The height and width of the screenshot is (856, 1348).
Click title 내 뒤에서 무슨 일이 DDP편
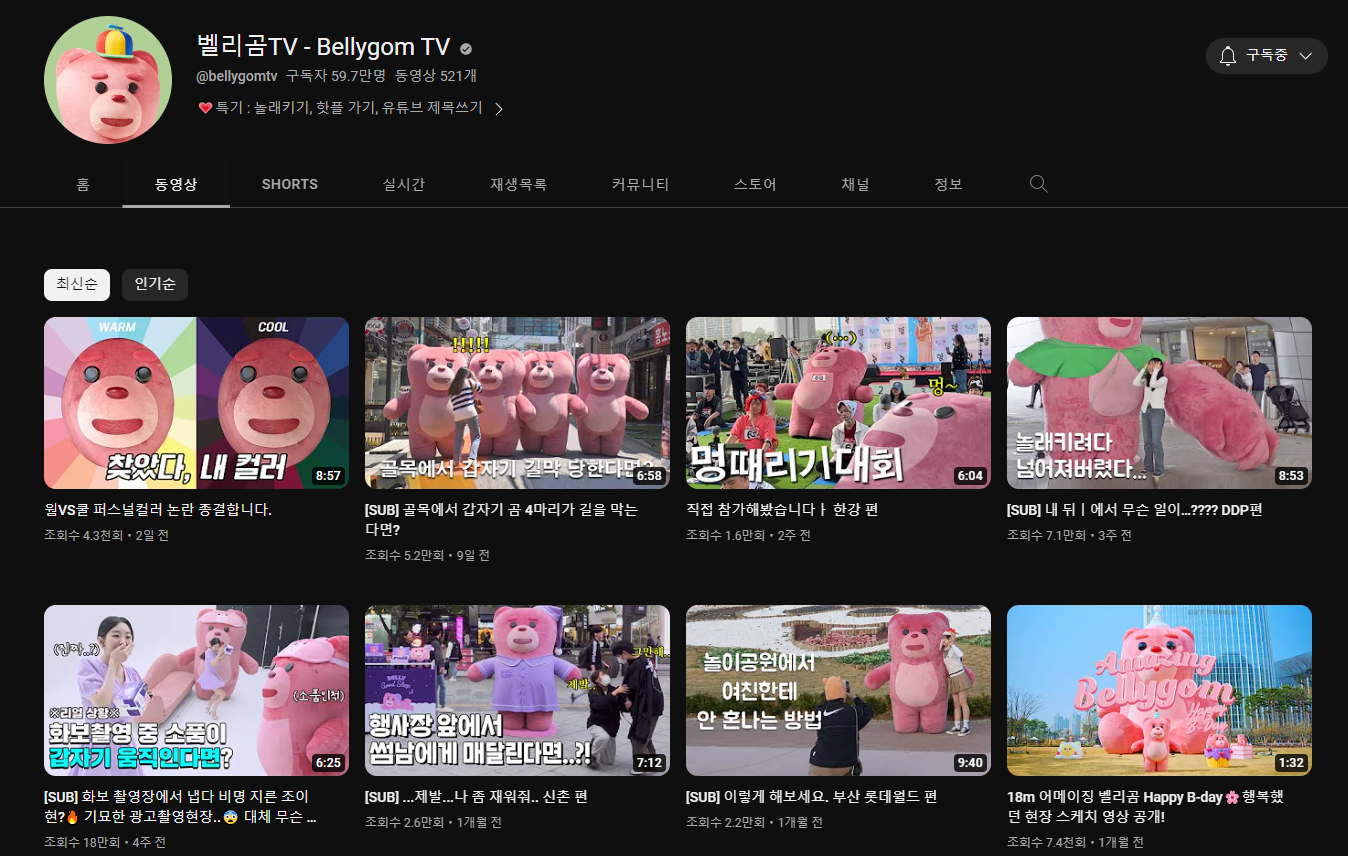[1134, 510]
